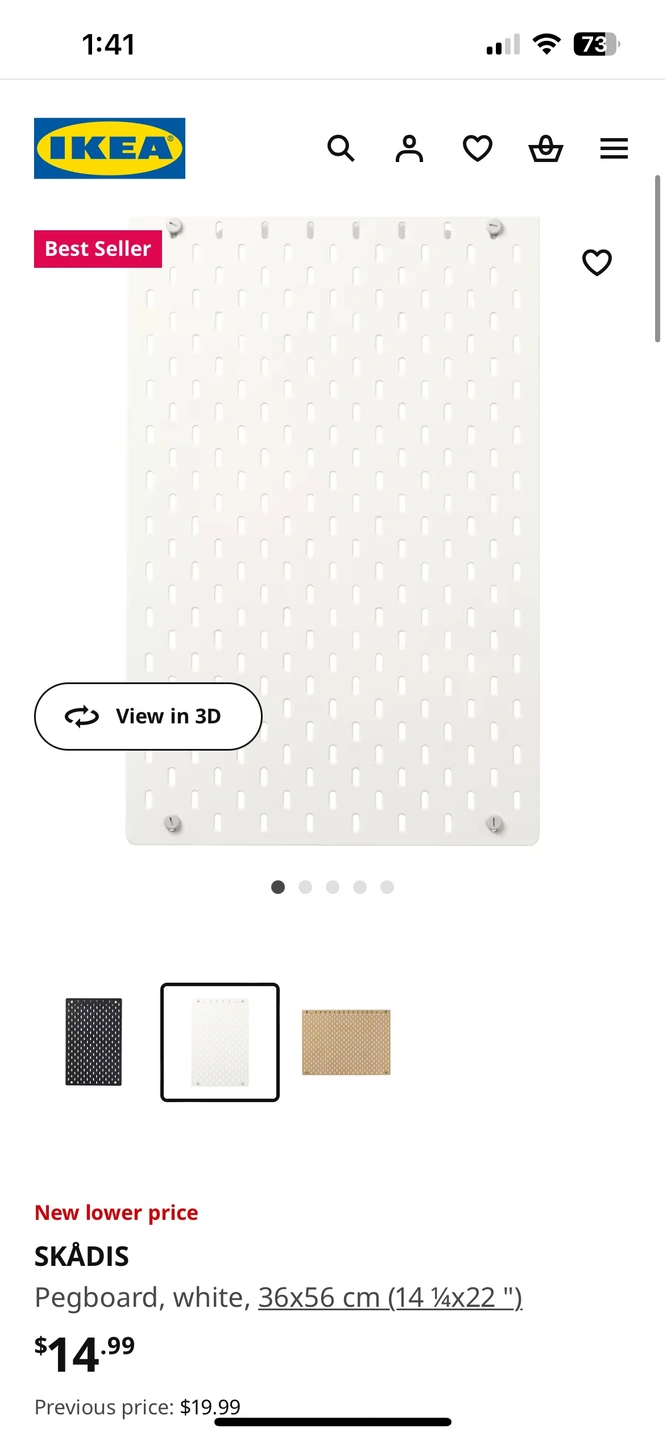This screenshot has height=1440, width=665.
Task: Jump to second image carousel dot
Action: [x=305, y=887]
